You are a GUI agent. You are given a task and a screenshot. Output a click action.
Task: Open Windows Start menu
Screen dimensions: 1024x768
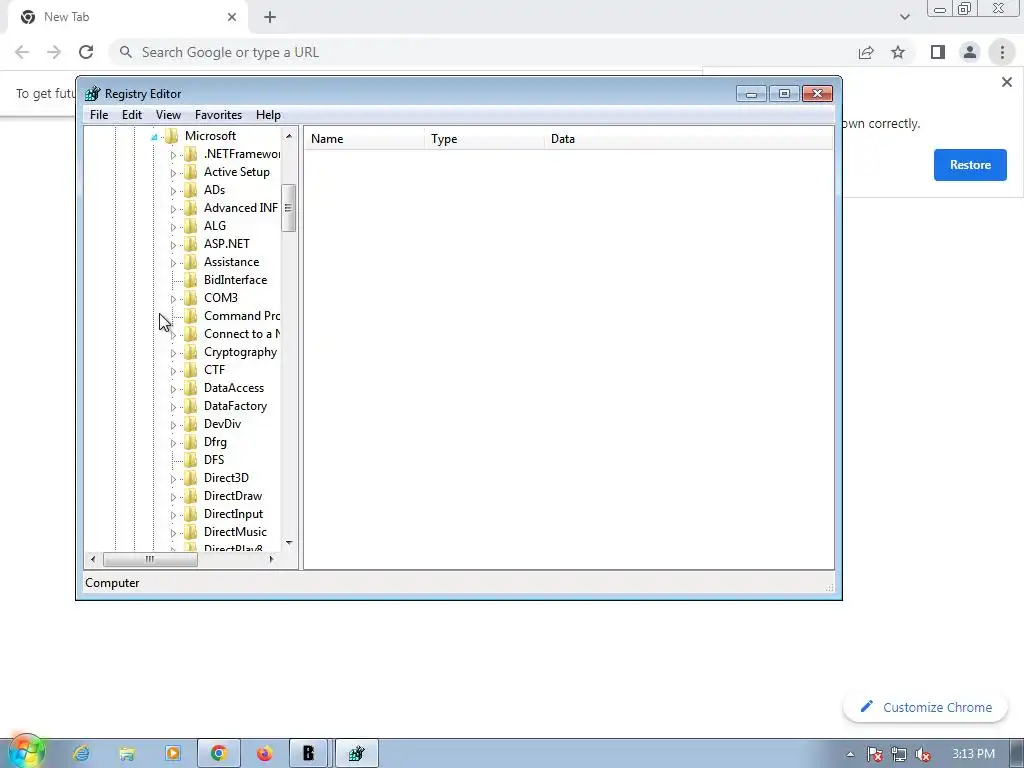coord(26,751)
